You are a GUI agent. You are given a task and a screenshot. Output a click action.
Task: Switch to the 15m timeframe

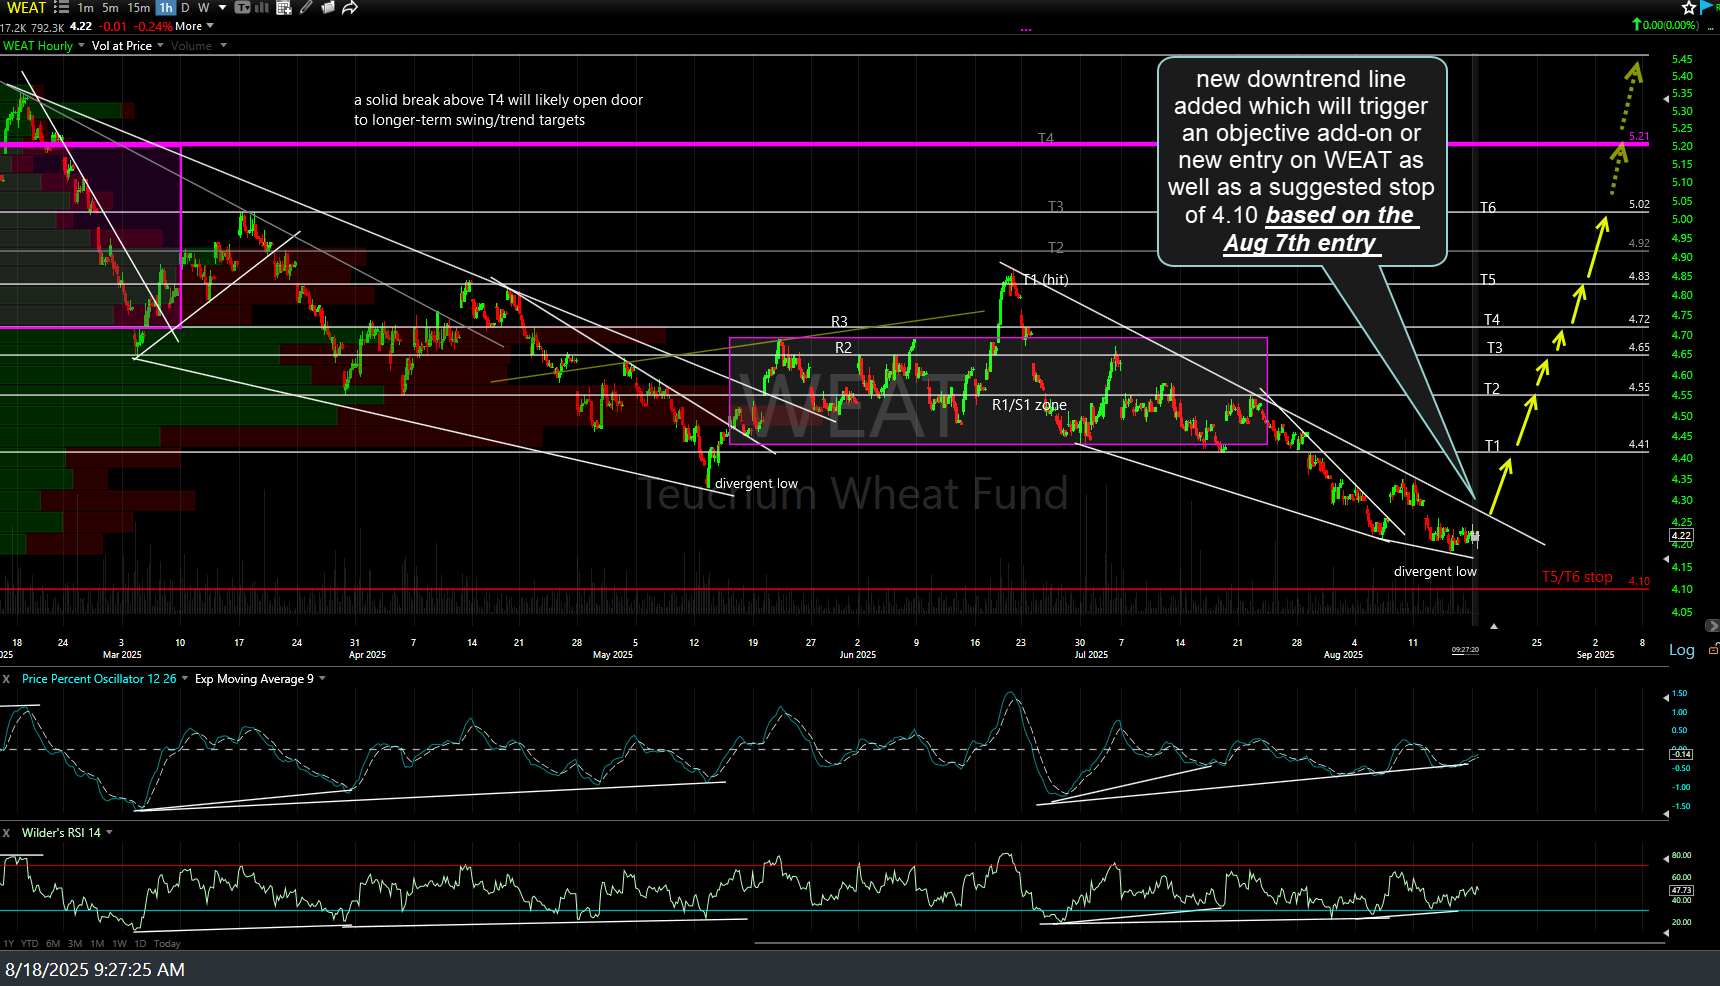pyautogui.click(x=138, y=7)
